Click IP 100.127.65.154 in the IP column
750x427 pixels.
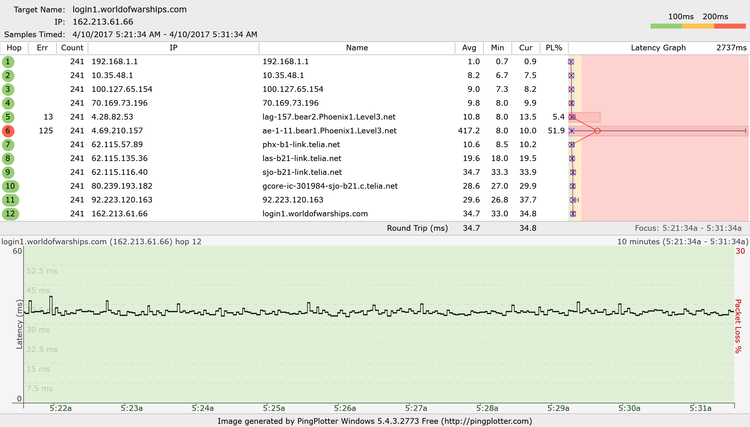122,89
